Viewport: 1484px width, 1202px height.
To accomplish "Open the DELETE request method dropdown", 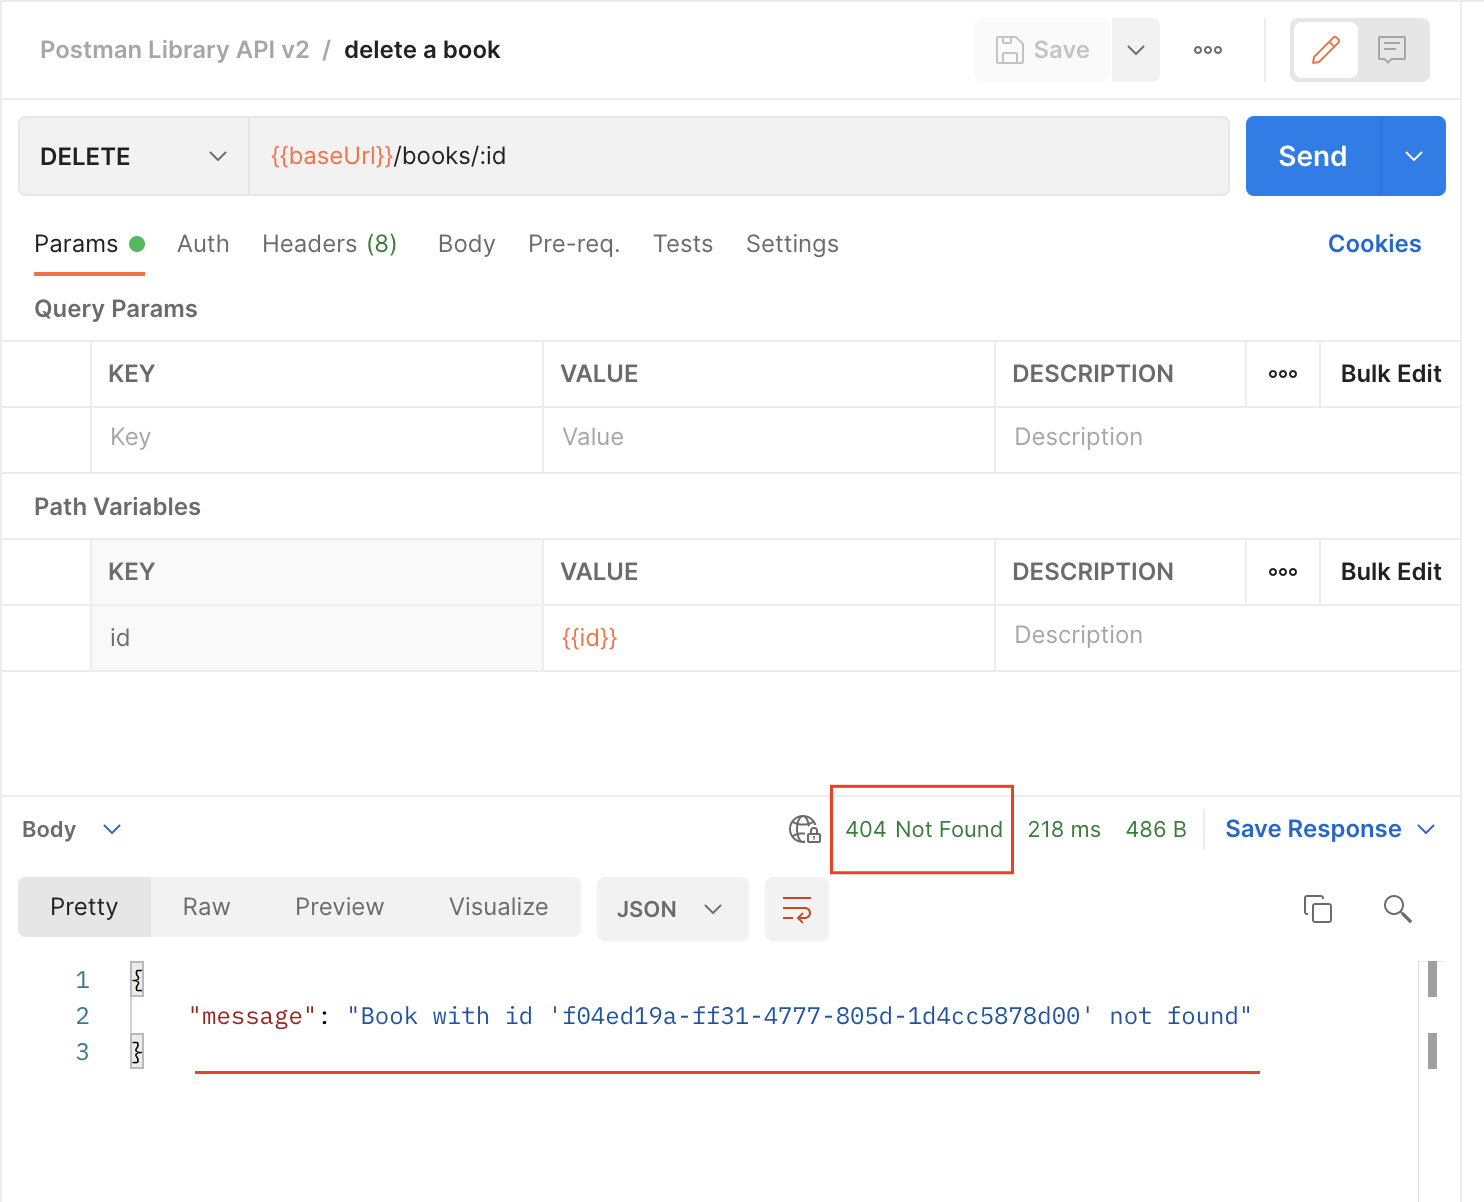I will pos(133,156).
